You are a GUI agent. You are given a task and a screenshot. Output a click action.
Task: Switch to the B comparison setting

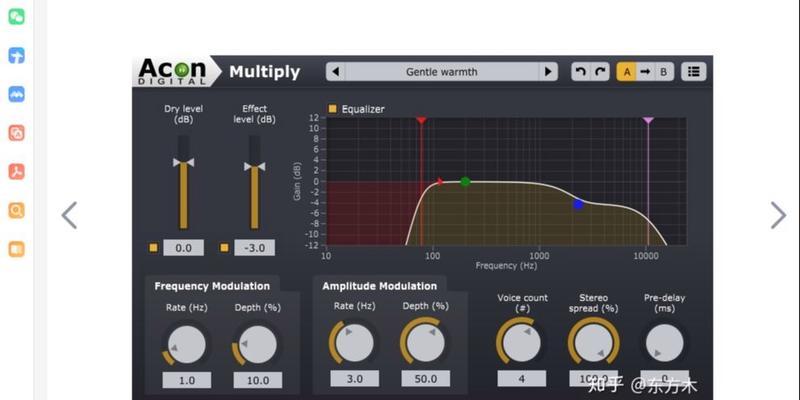(x=664, y=72)
